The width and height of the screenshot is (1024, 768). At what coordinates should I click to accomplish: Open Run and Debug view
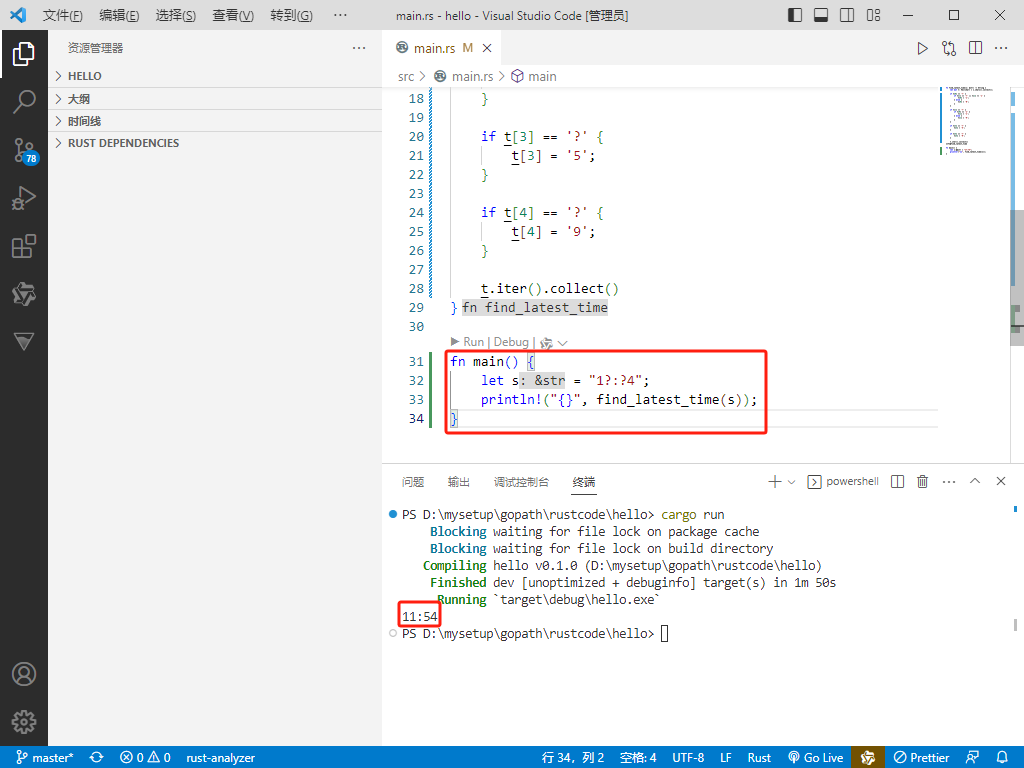(24, 198)
